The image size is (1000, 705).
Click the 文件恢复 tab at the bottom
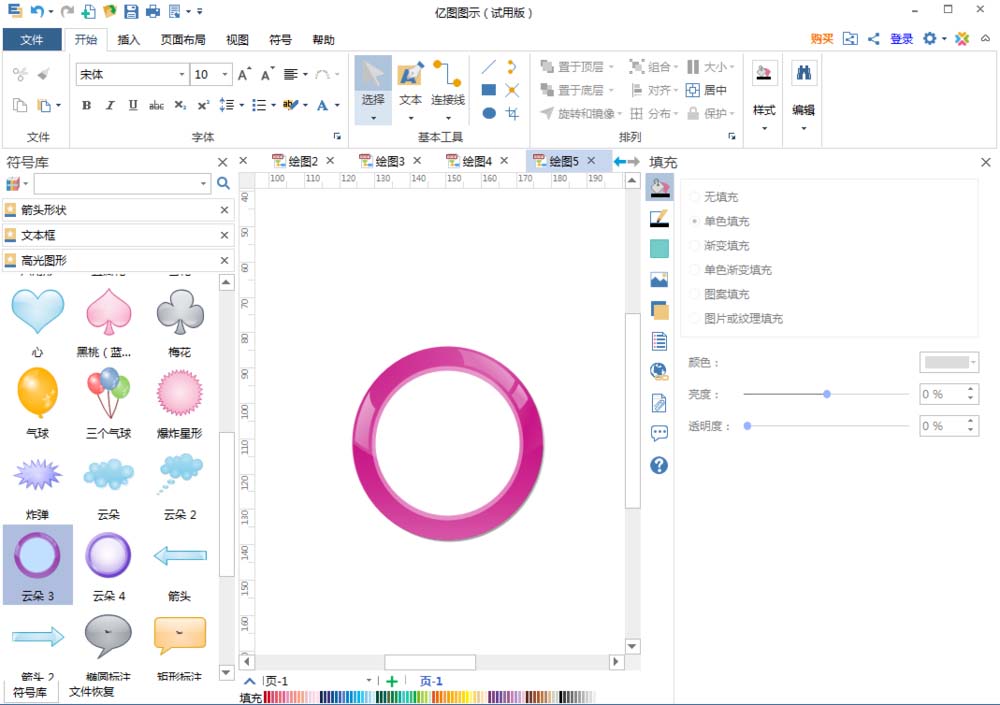(91, 692)
